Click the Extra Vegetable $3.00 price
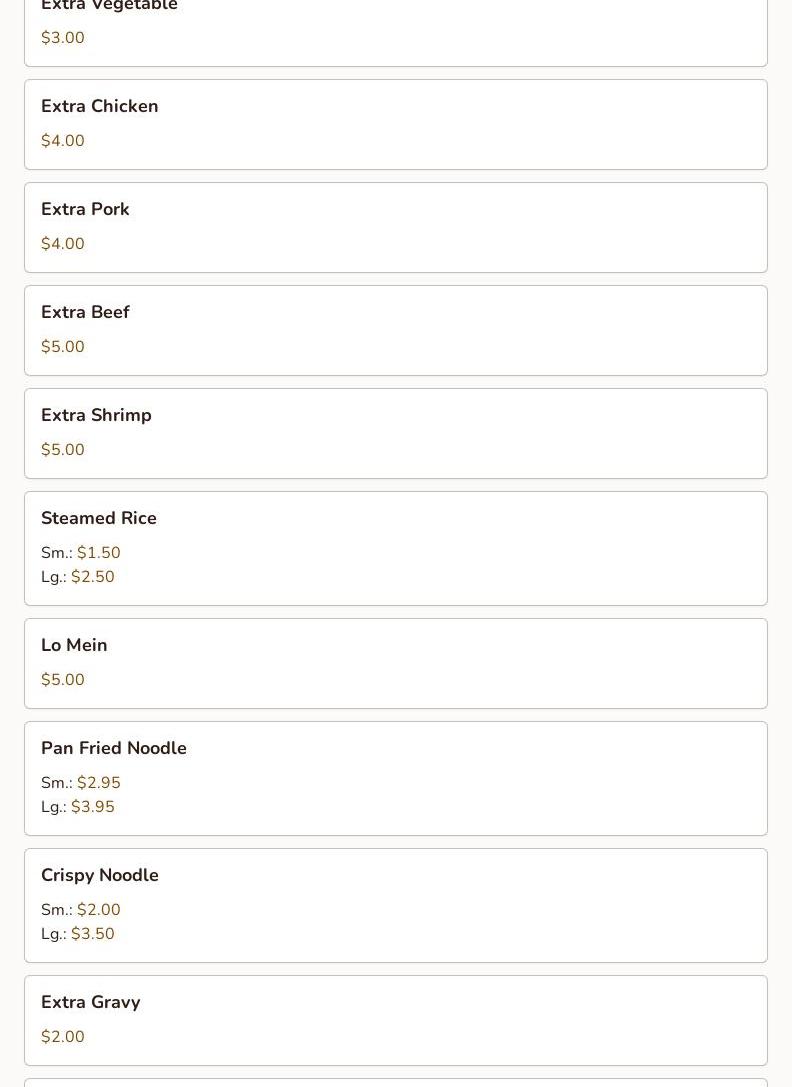 (62, 38)
